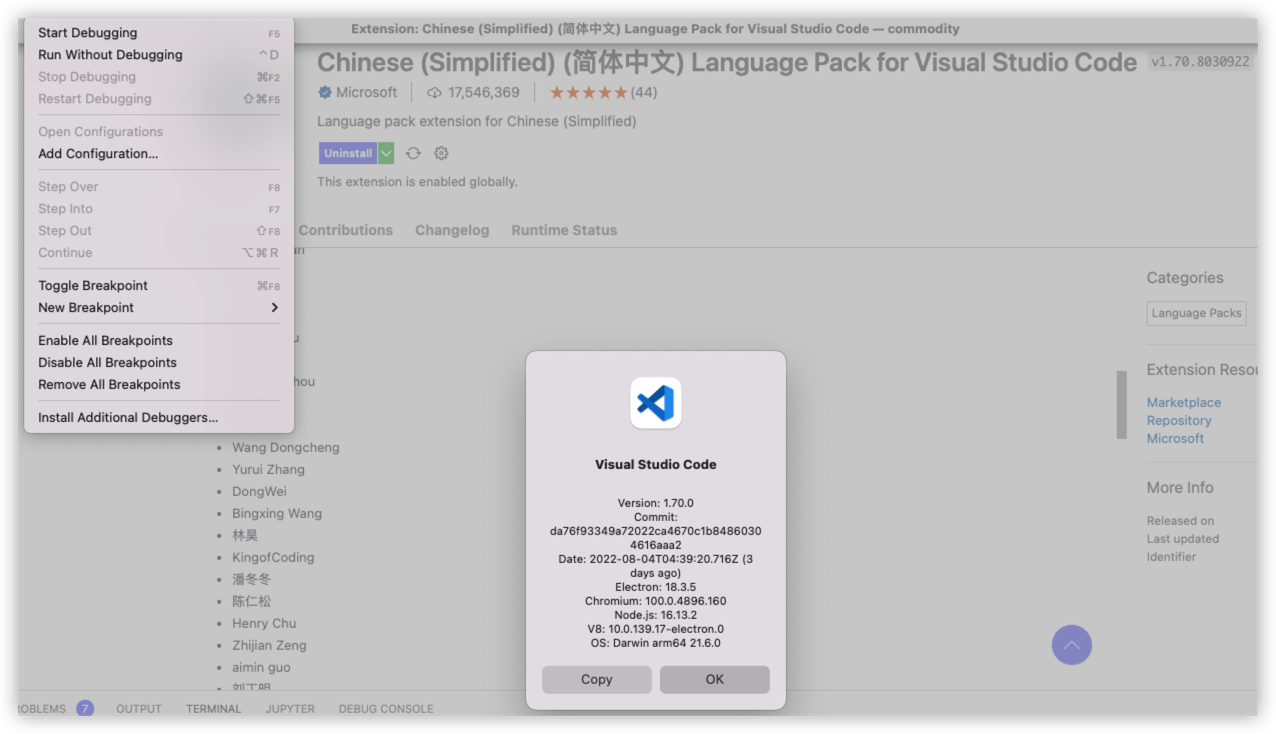Click the reload extension sync icon
This screenshot has height=734, width=1276.
(x=413, y=153)
